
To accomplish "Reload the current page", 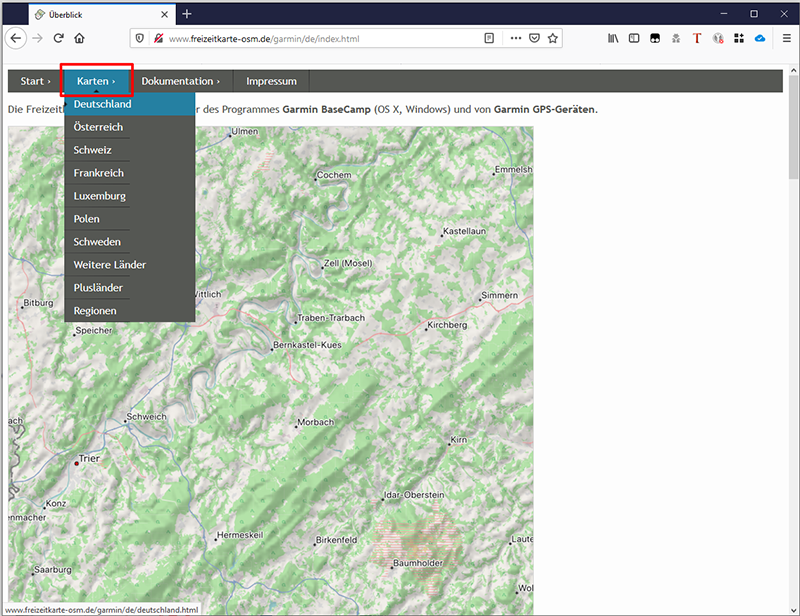I will 58,38.
